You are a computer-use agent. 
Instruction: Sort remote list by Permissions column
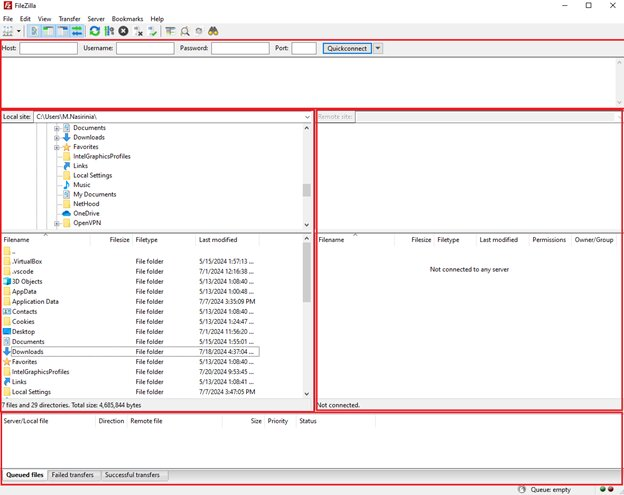[549, 240]
